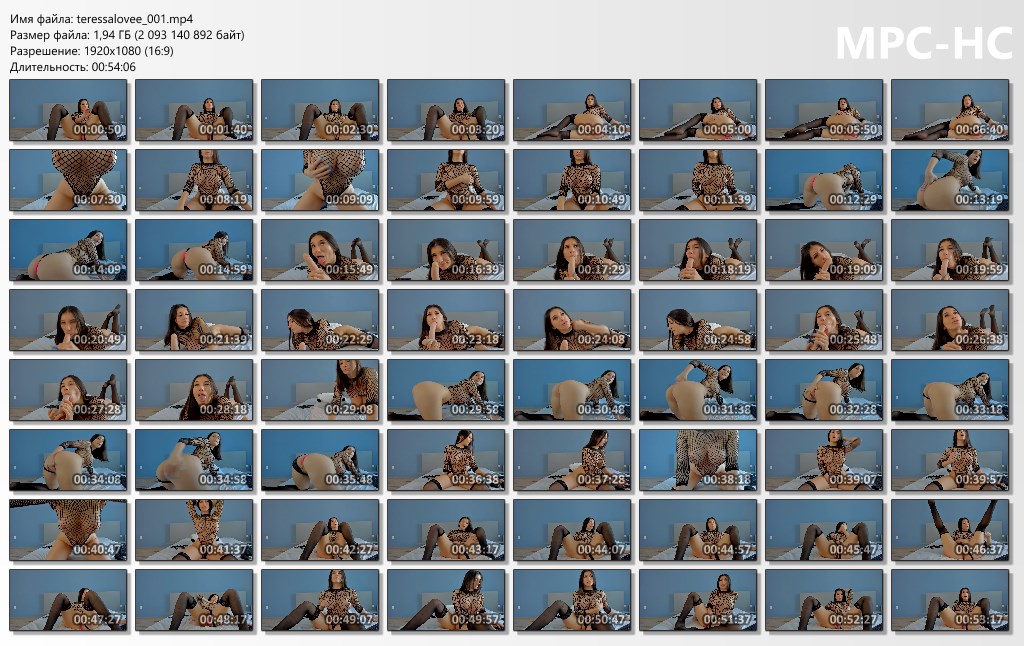The width and height of the screenshot is (1024, 646).
Task: Pick the thumbnail labeled 00:49:07
Action: click(320, 600)
